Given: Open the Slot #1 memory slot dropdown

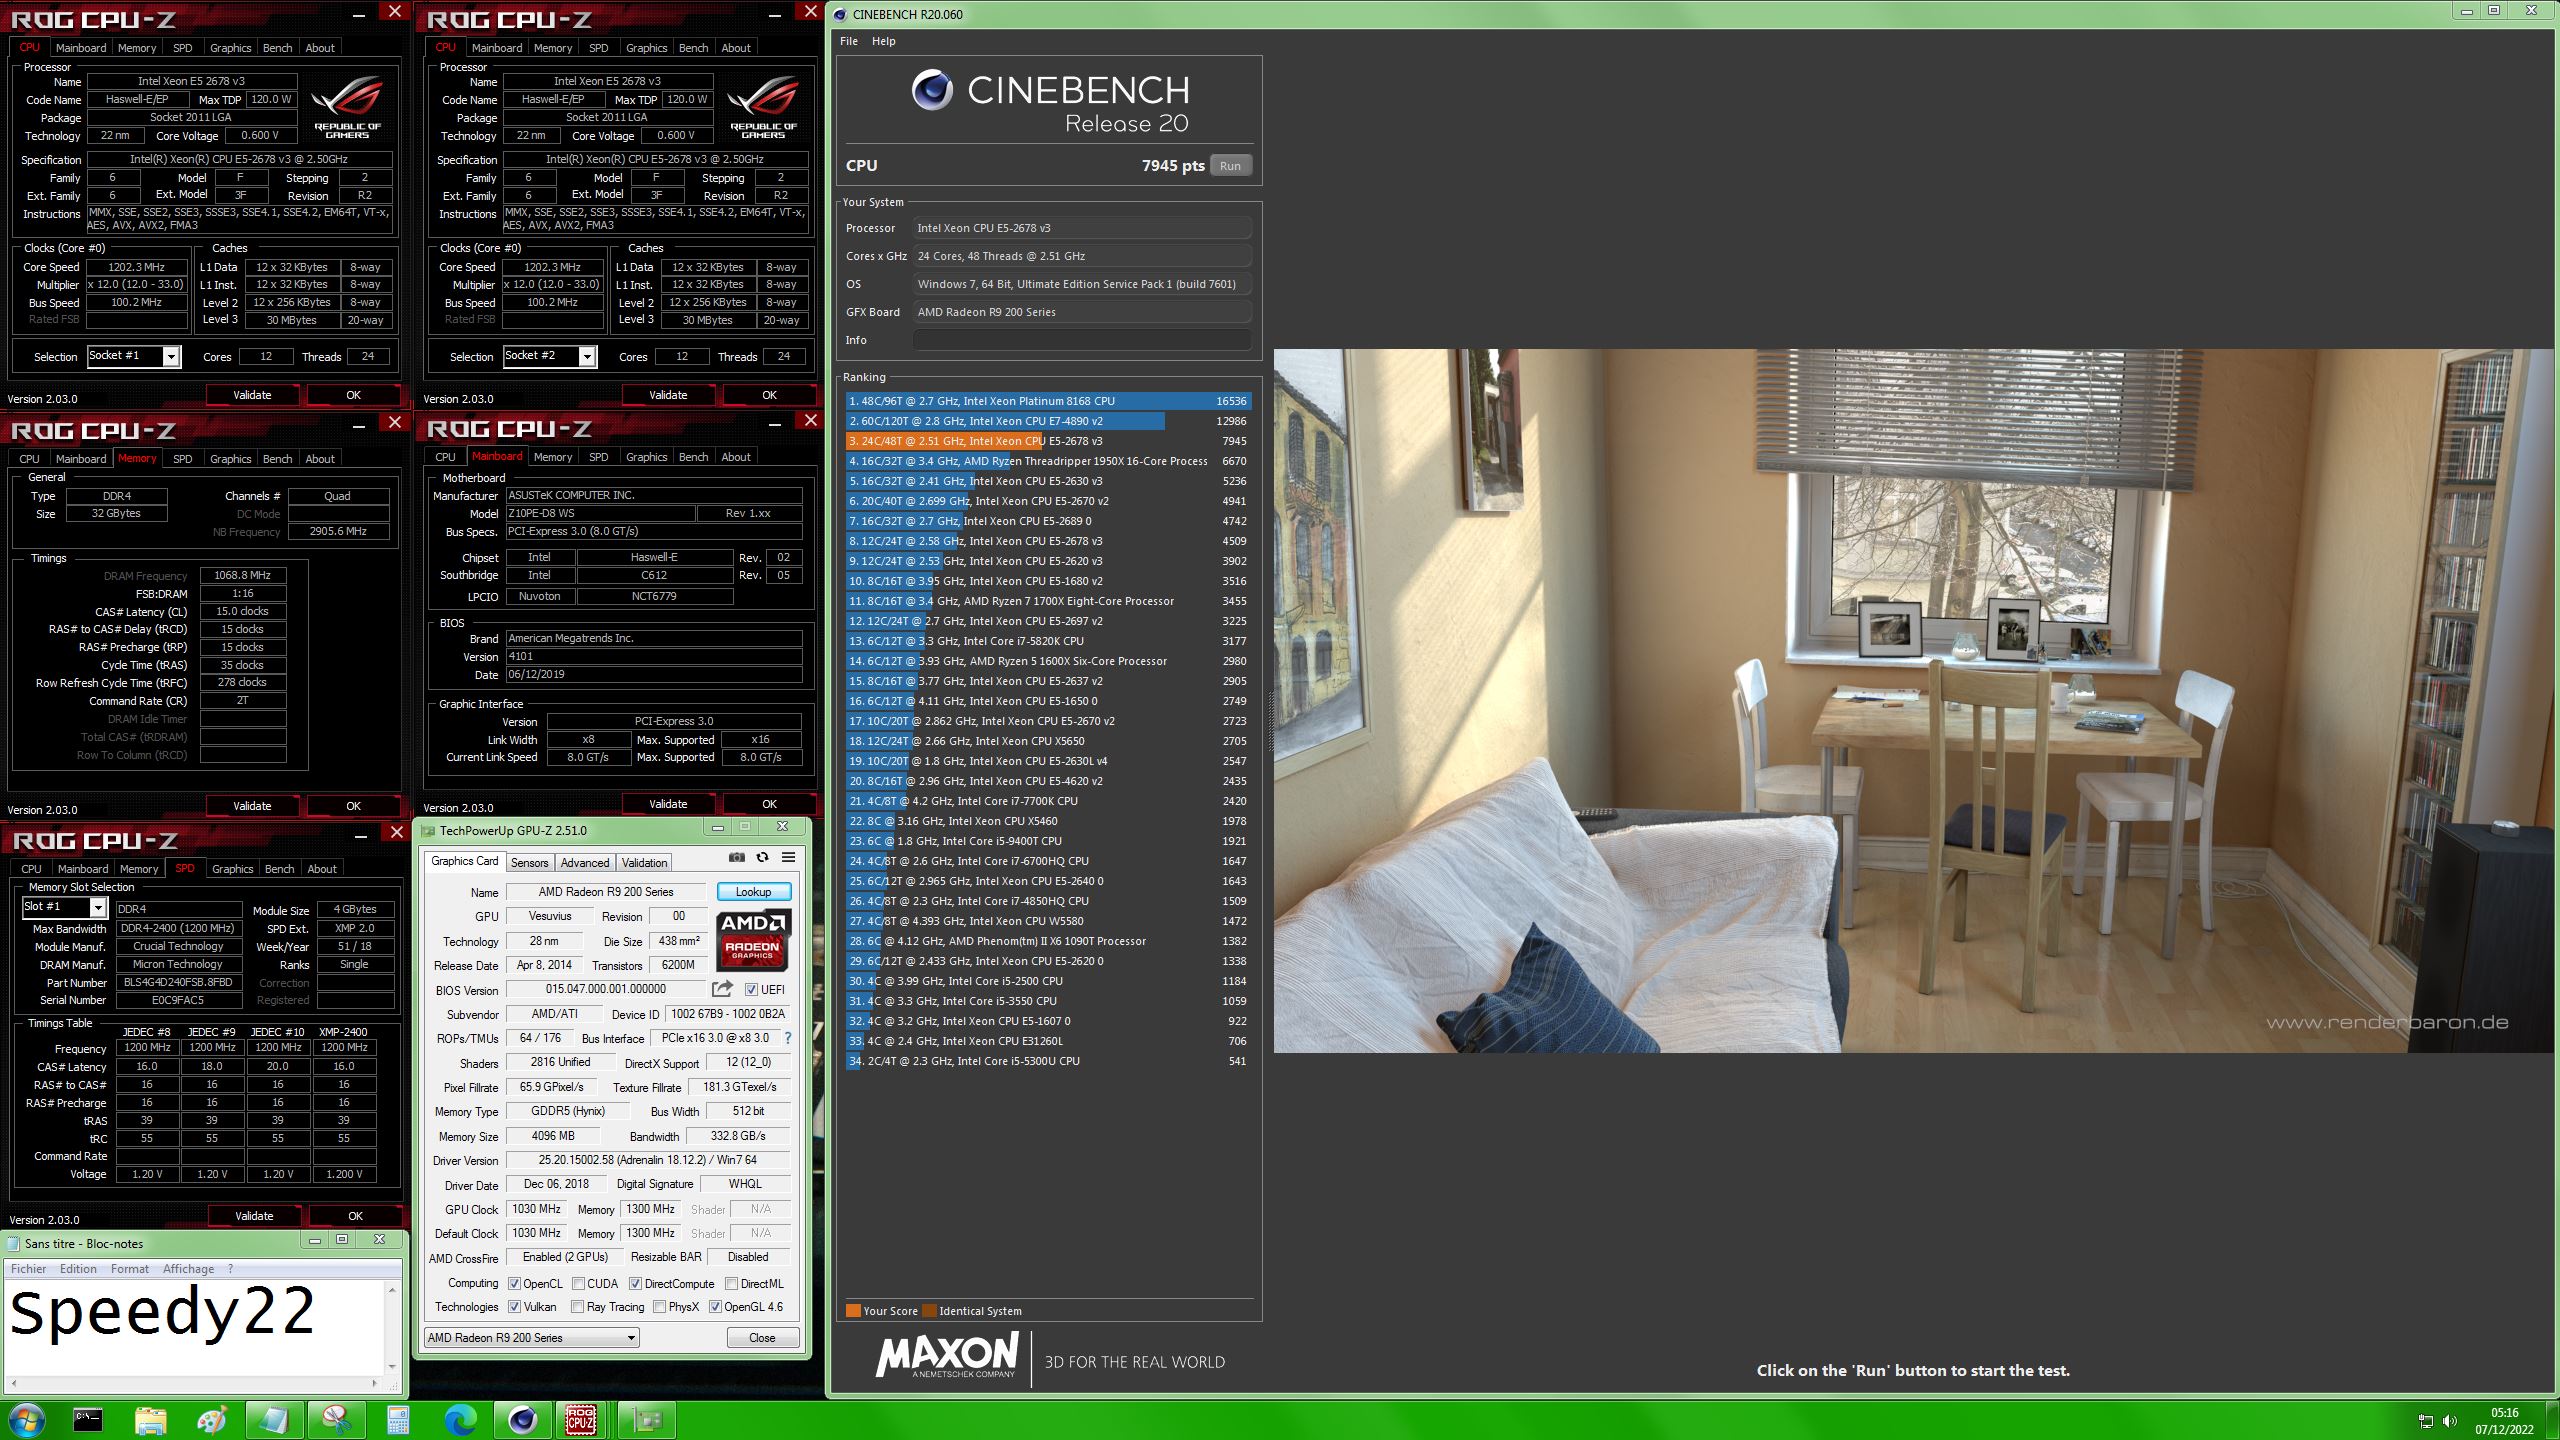Looking at the screenshot, I should tap(64, 907).
